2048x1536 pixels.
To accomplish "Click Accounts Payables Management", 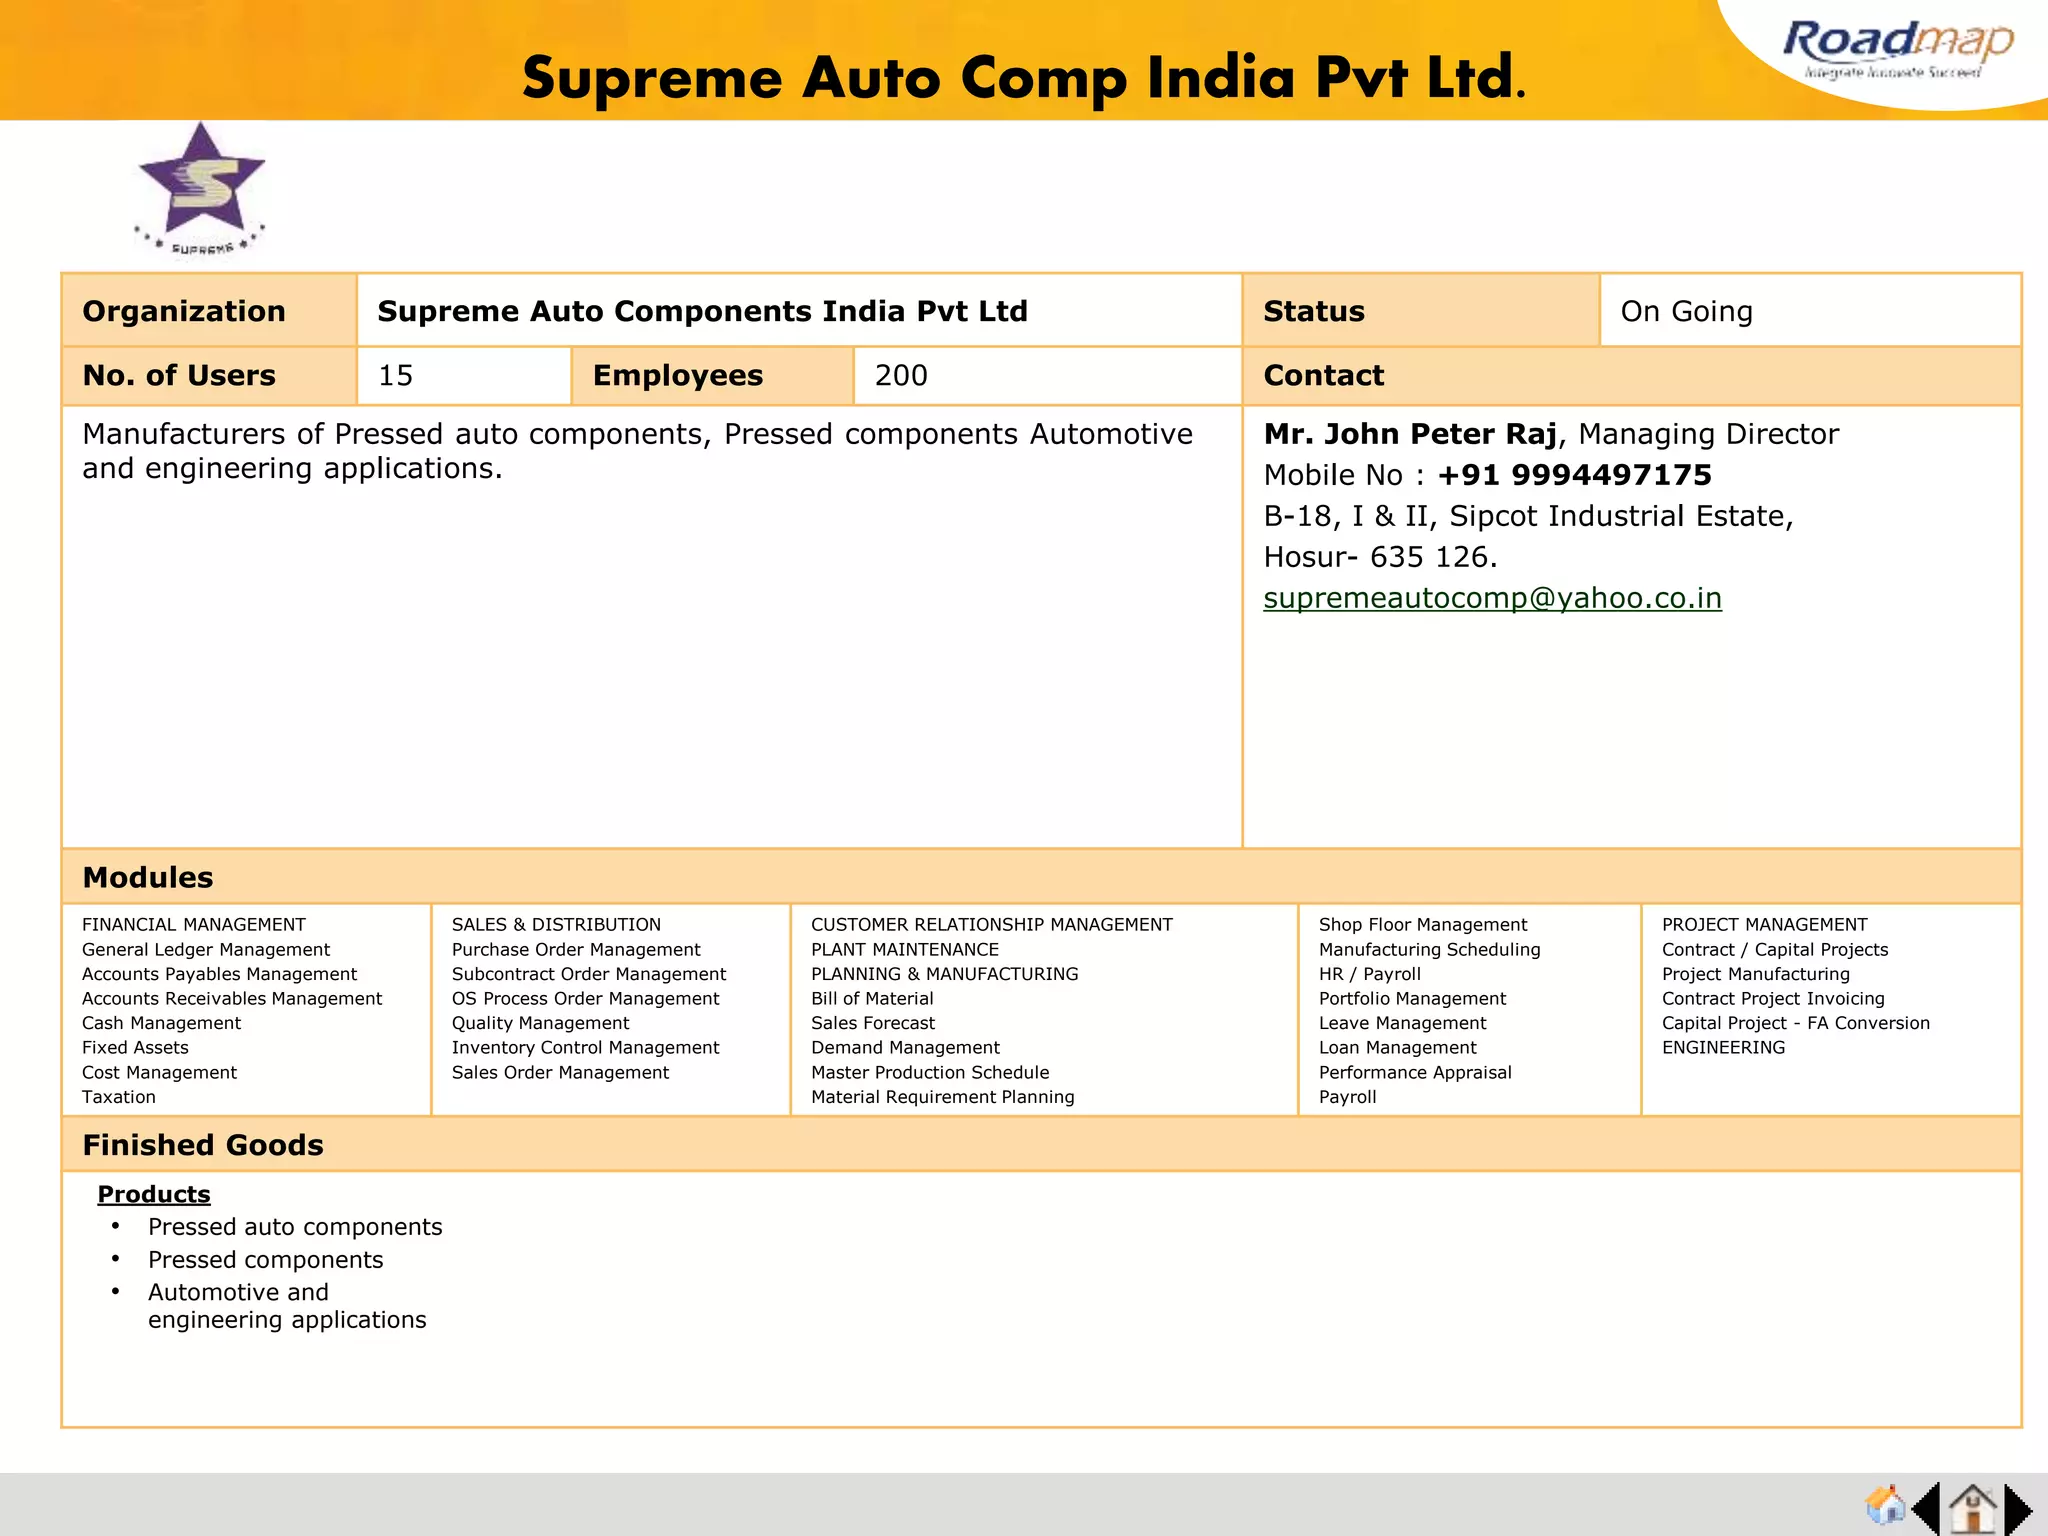I will tap(219, 973).
